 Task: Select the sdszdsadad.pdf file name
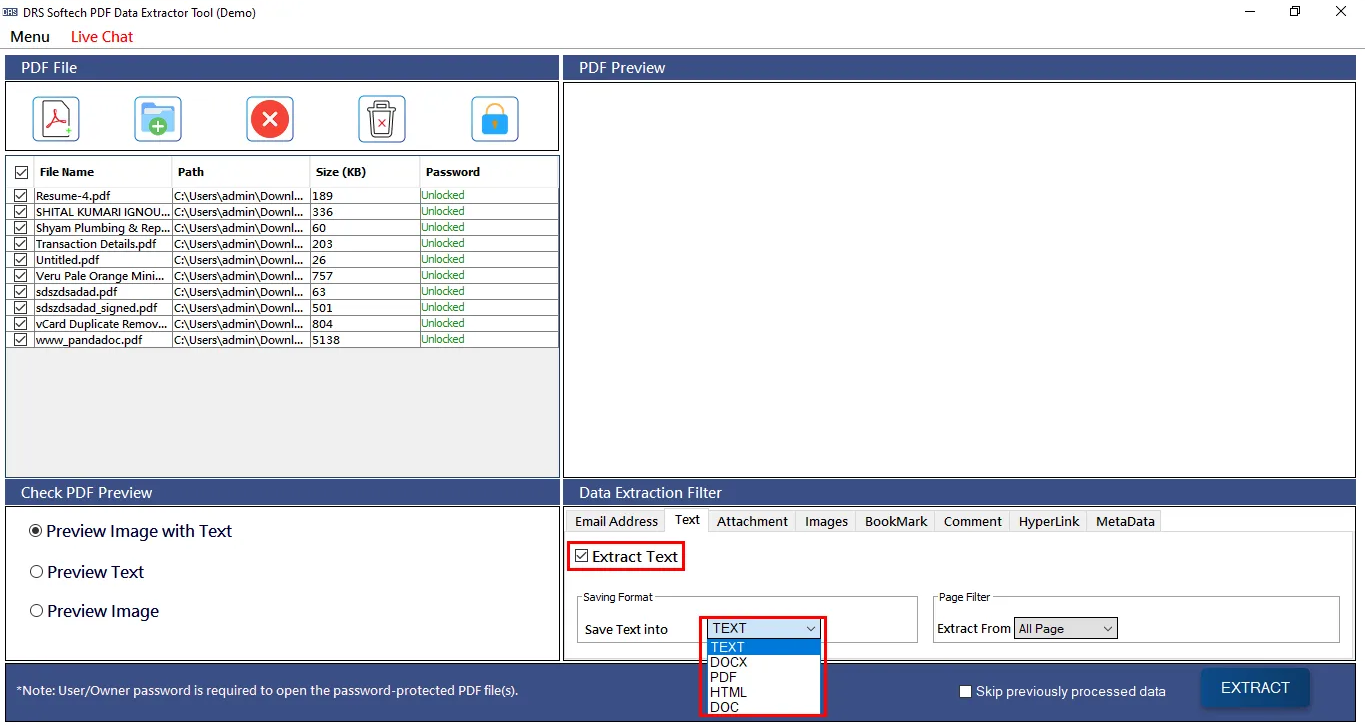77,292
